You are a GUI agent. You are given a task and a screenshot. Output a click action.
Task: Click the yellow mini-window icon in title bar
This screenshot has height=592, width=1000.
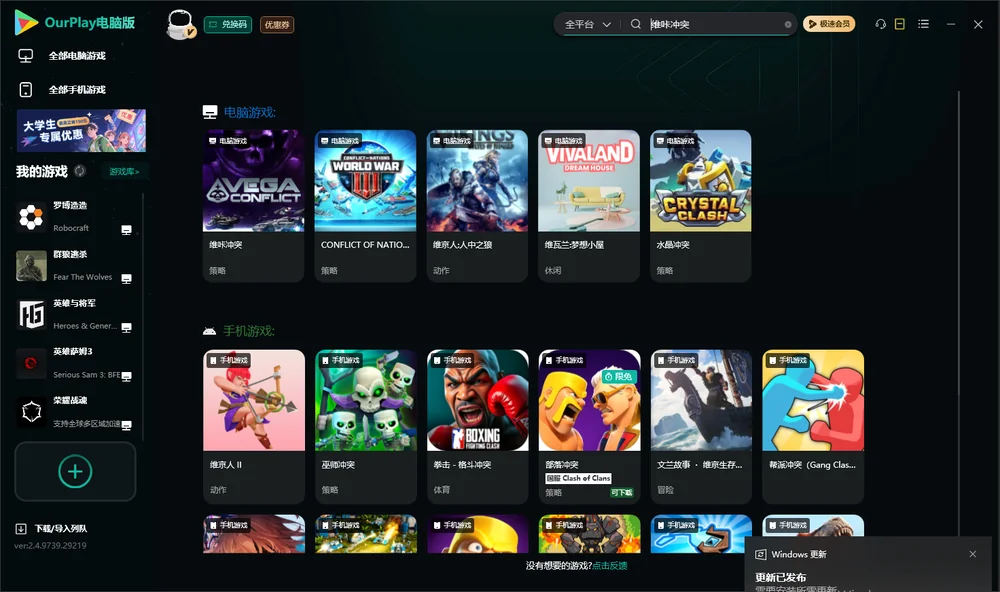tap(900, 24)
